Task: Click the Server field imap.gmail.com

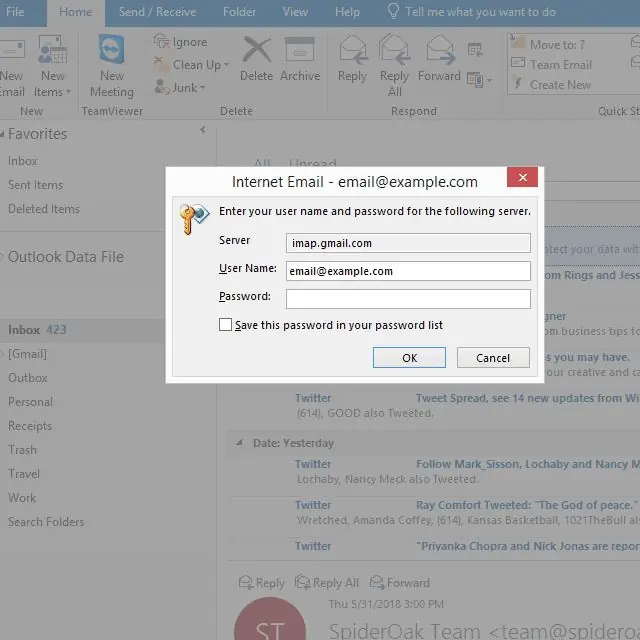Action: tap(408, 243)
